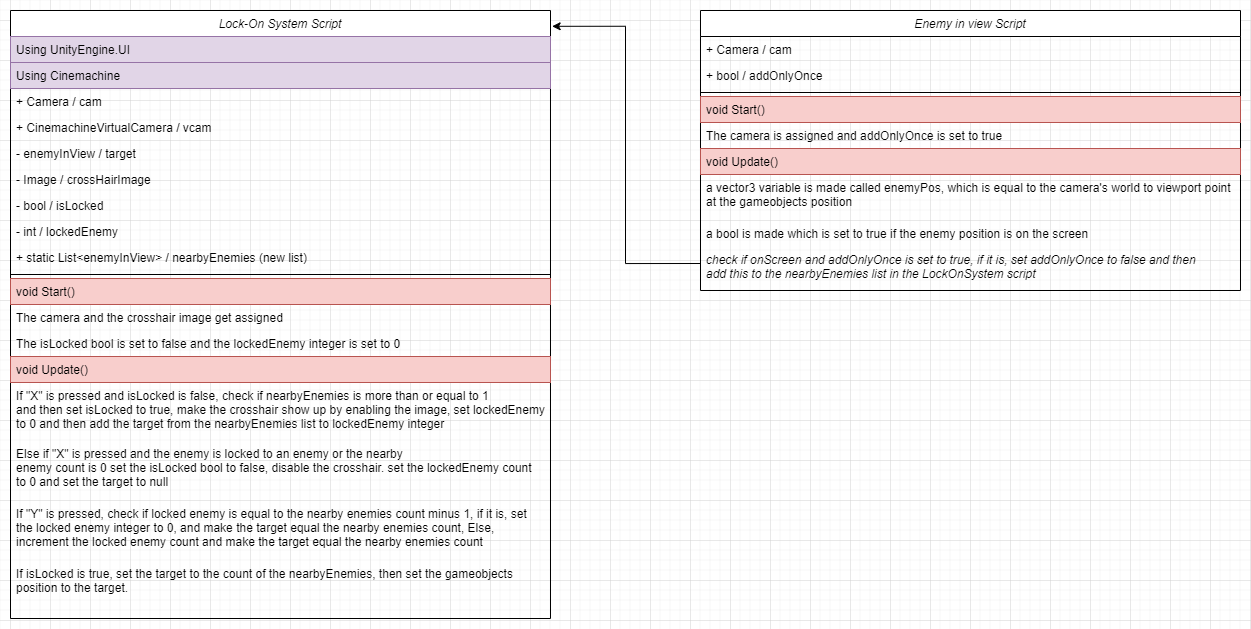Click the Camera / cam field in Lock-On box
Viewport: 1251px width, 629px height.
pos(280,101)
